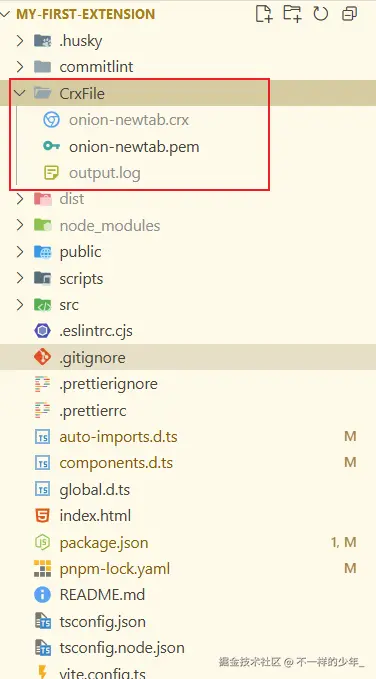
Task: Click the Chrome icon beside onion-newtab.crx
Action: pyautogui.click(x=51, y=120)
